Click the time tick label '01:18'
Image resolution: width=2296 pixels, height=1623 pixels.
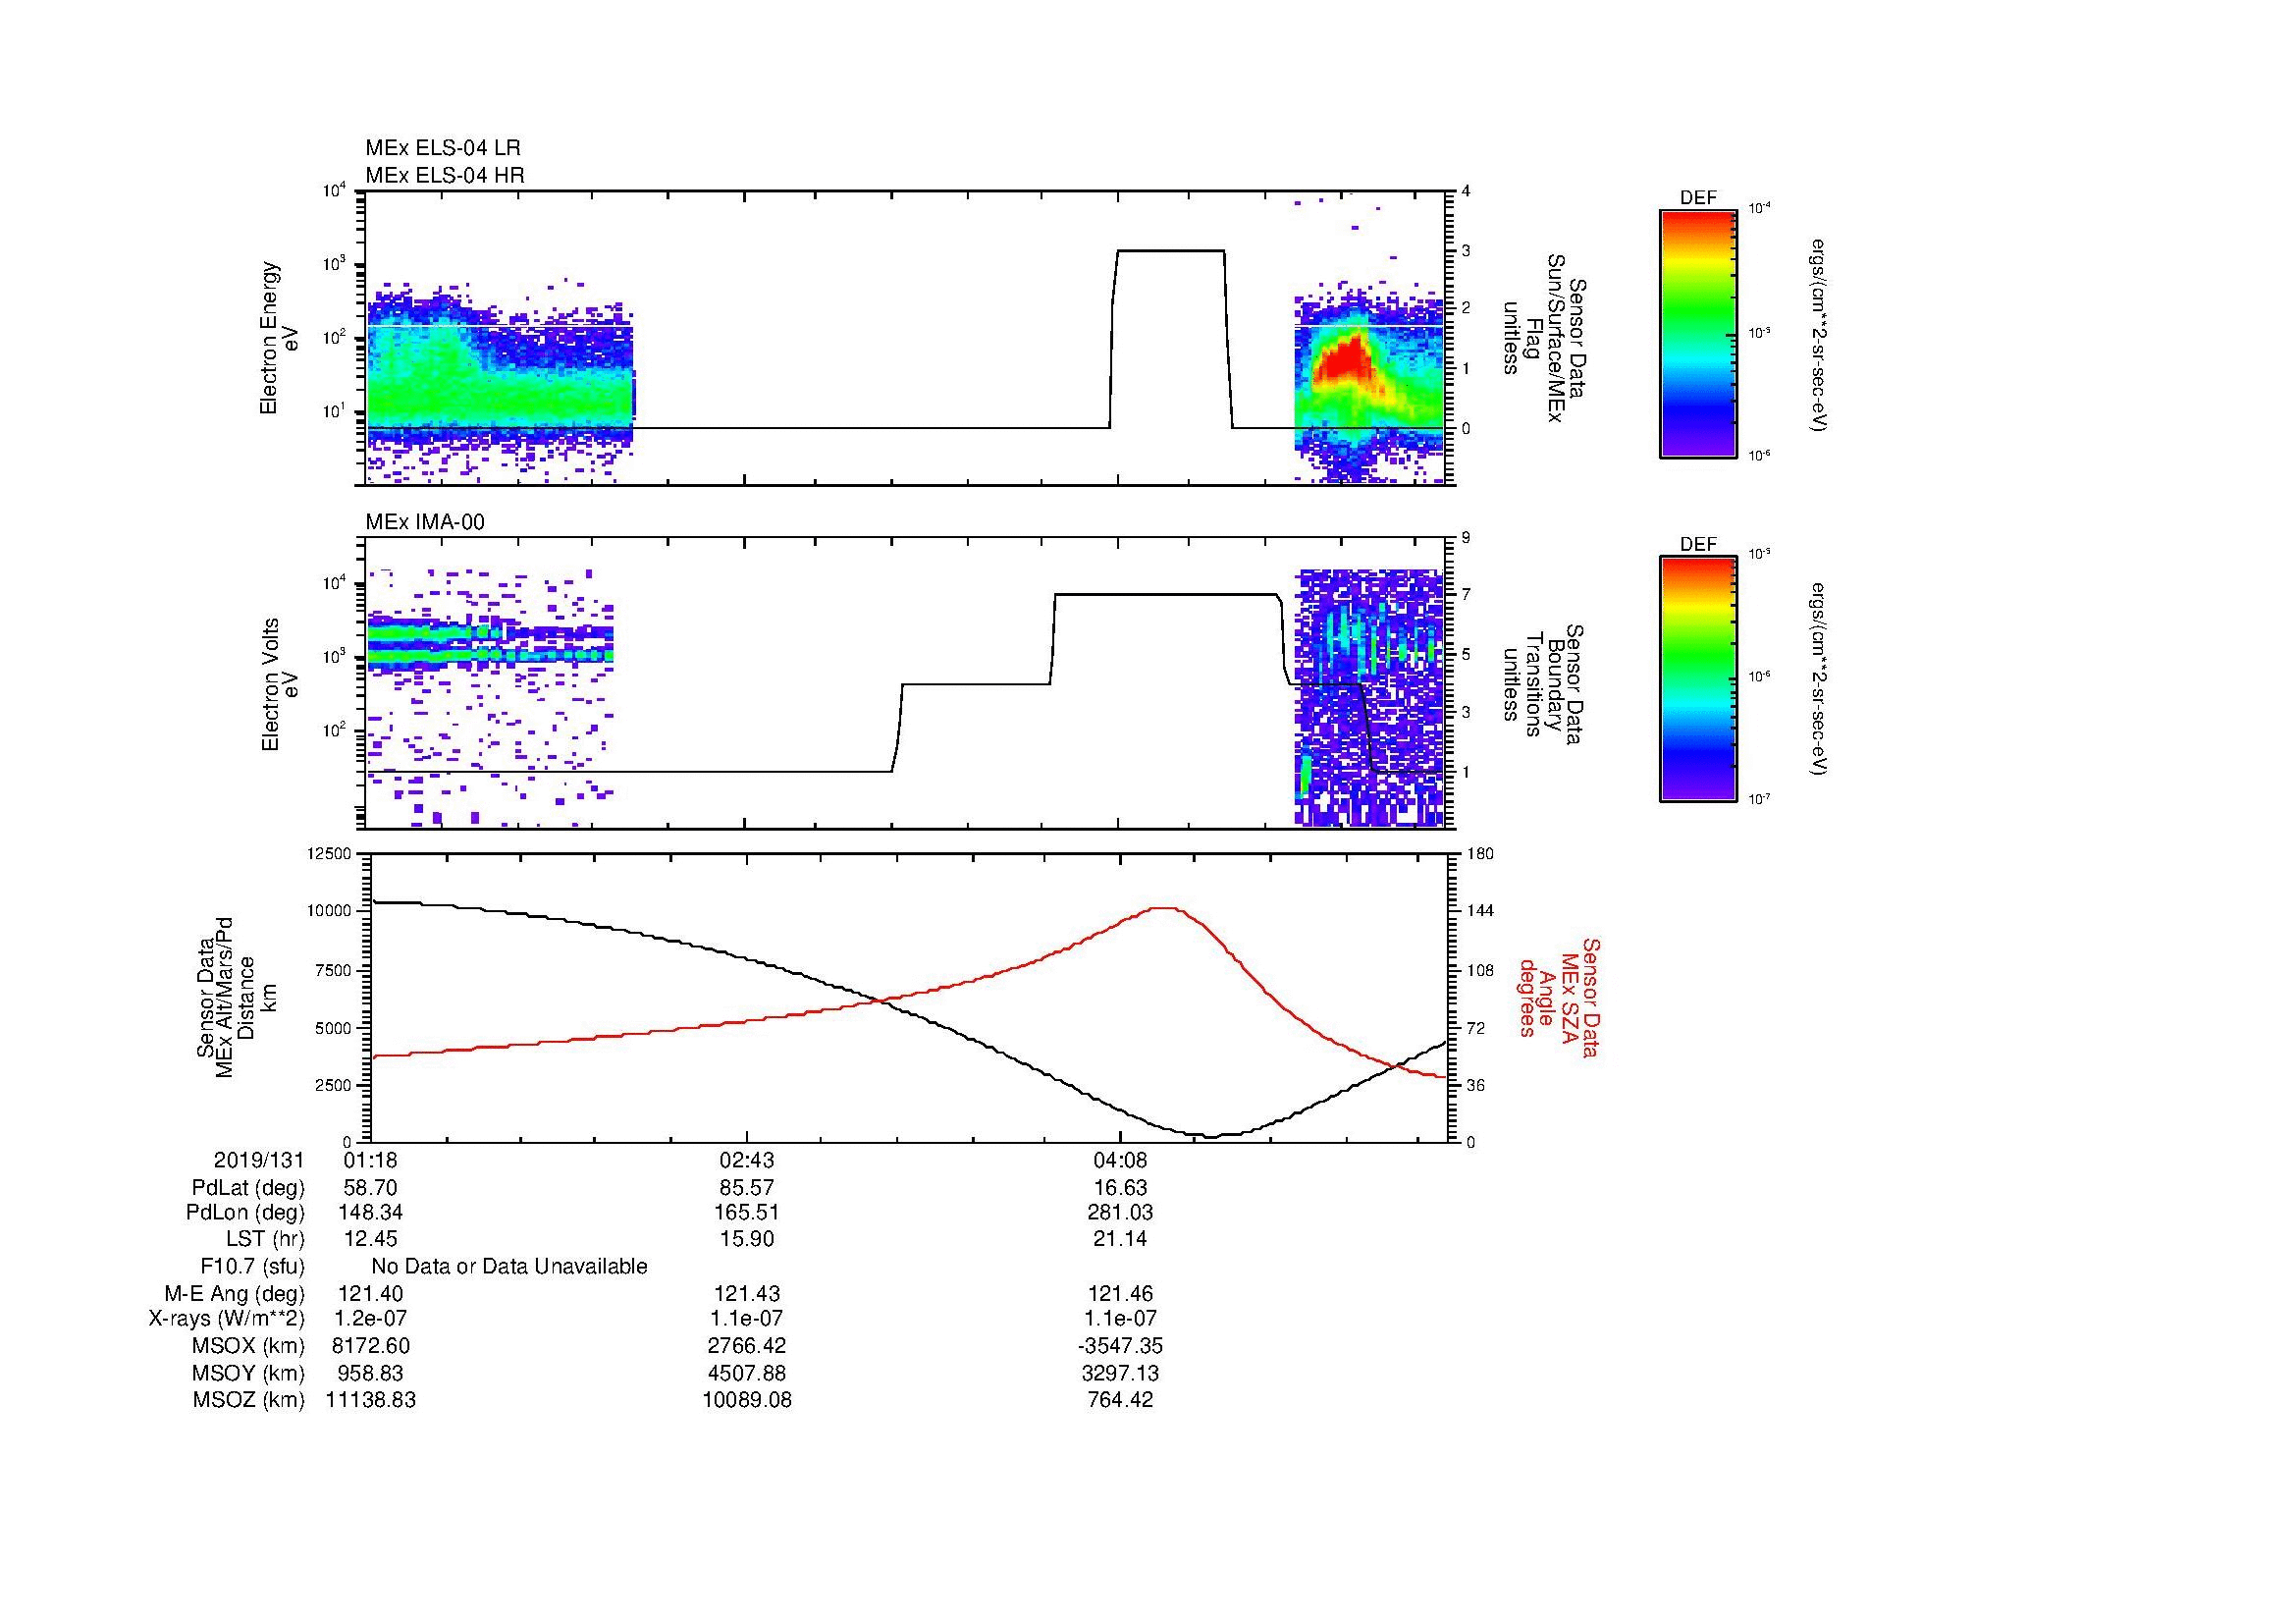coord(371,1160)
